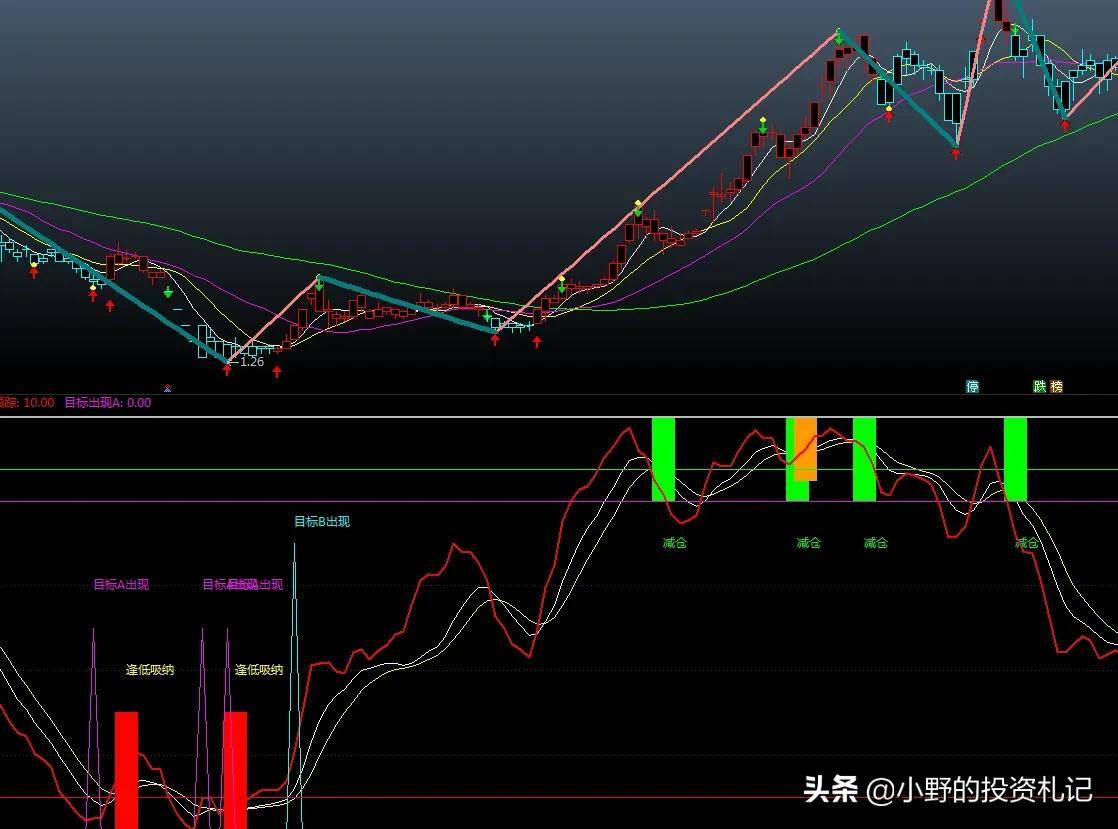Click the green 跌 (fall) marker icon
The width and height of the screenshot is (1118, 829).
point(1040,386)
